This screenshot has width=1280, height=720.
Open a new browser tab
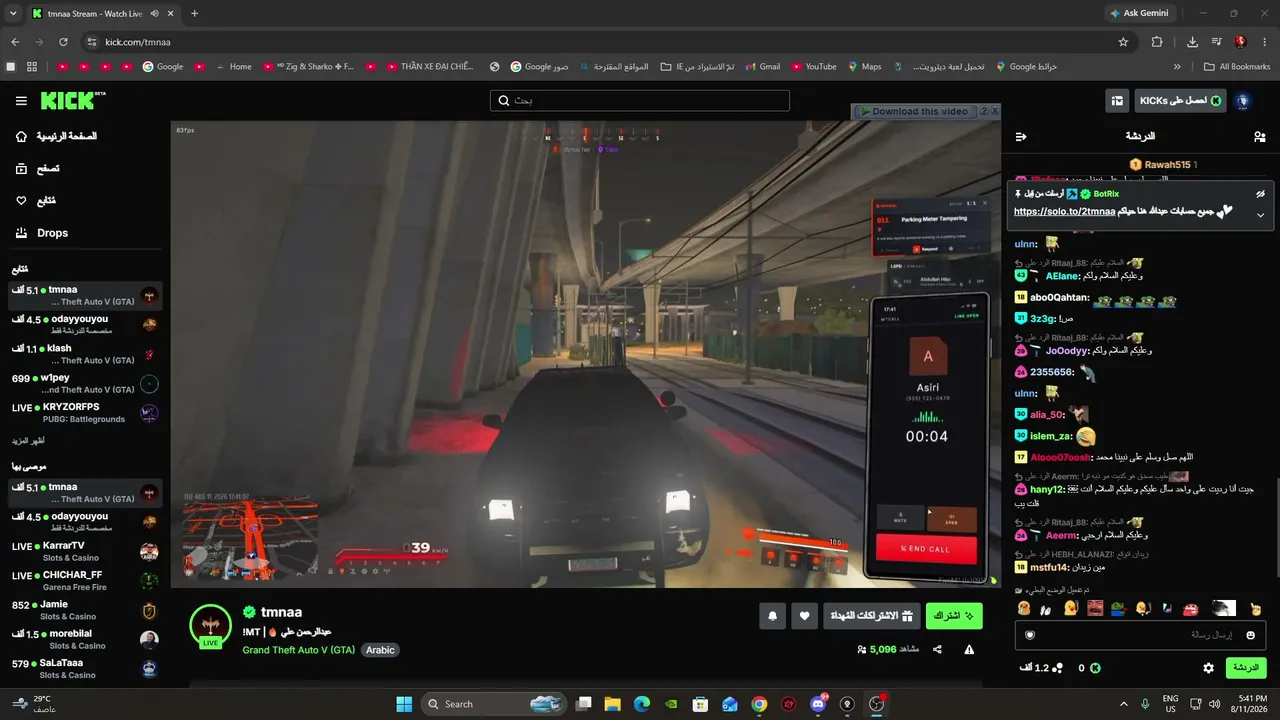[x=194, y=14]
